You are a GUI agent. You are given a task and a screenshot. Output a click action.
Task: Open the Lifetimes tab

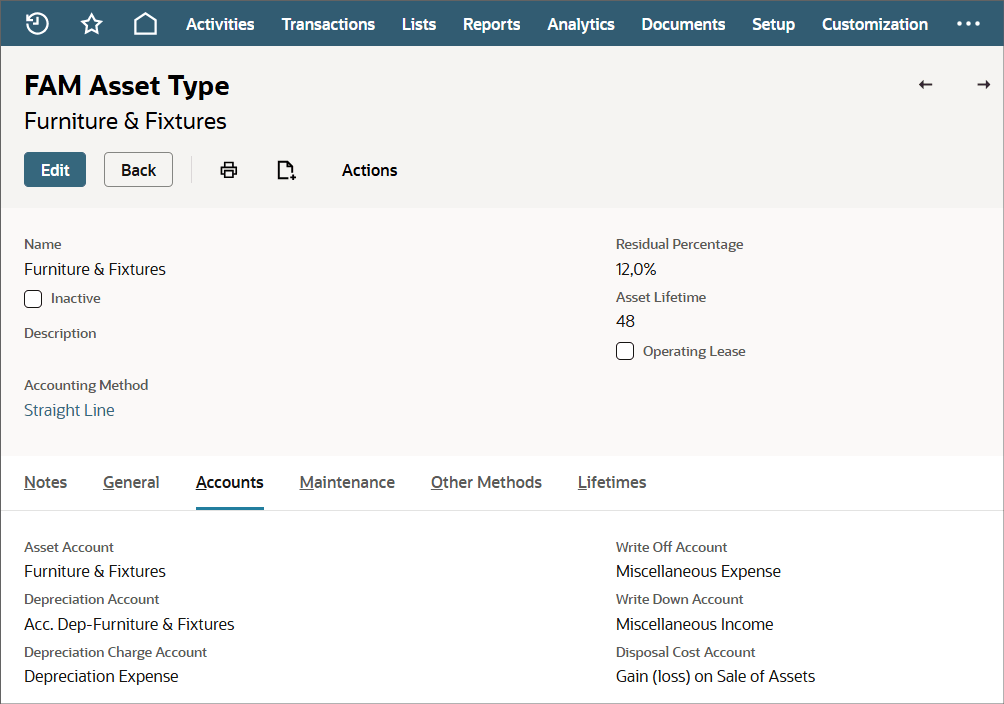click(x=612, y=482)
